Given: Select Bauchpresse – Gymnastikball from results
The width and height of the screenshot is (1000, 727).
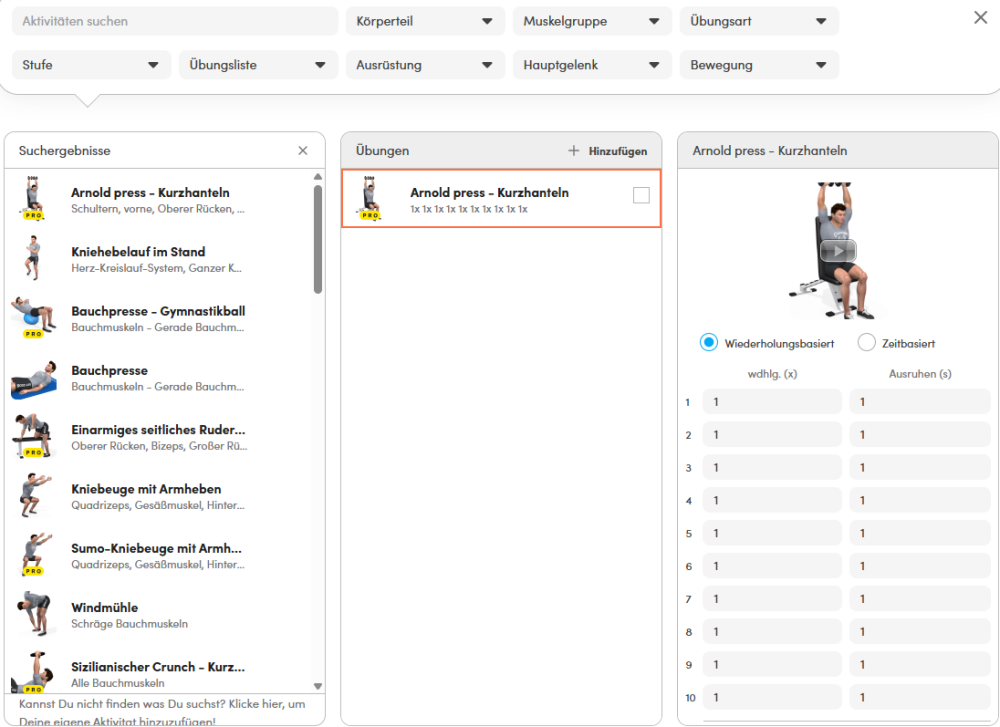Looking at the screenshot, I should click(x=158, y=317).
